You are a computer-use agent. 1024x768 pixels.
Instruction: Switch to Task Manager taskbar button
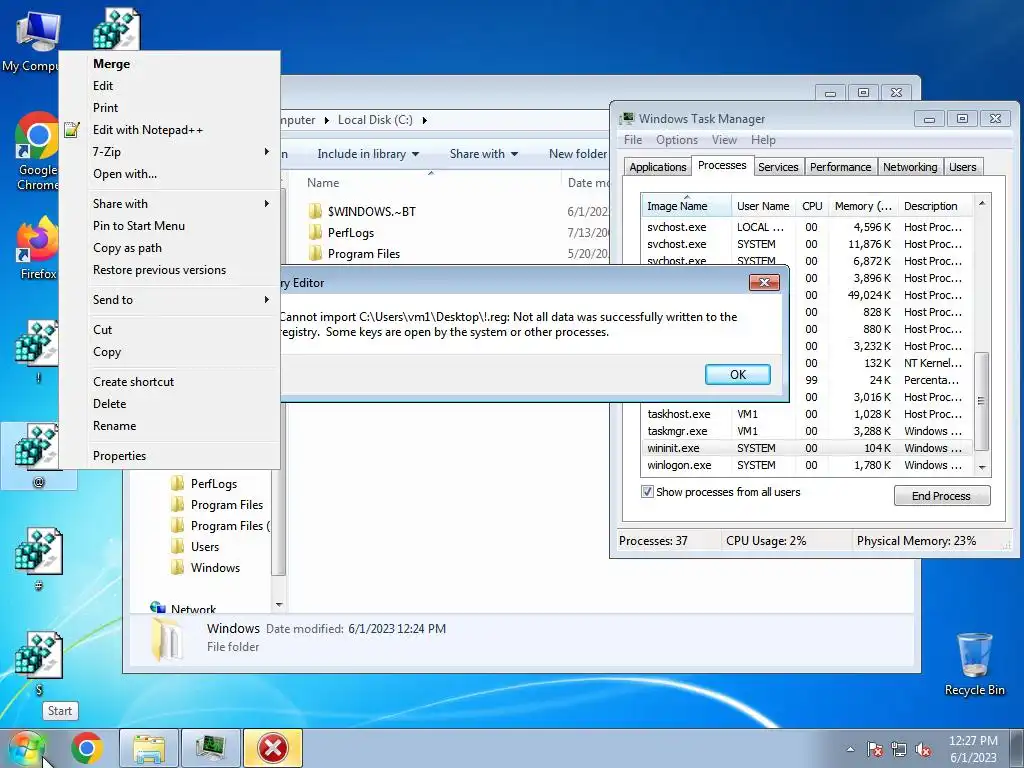coord(211,748)
